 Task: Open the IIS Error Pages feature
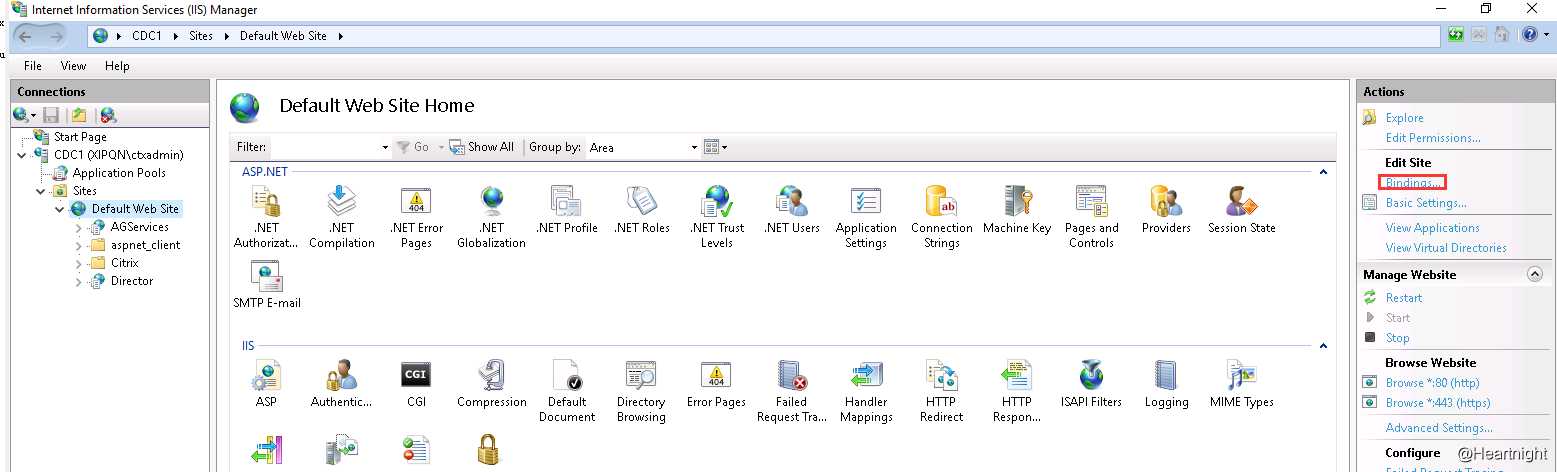tap(716, 384)
